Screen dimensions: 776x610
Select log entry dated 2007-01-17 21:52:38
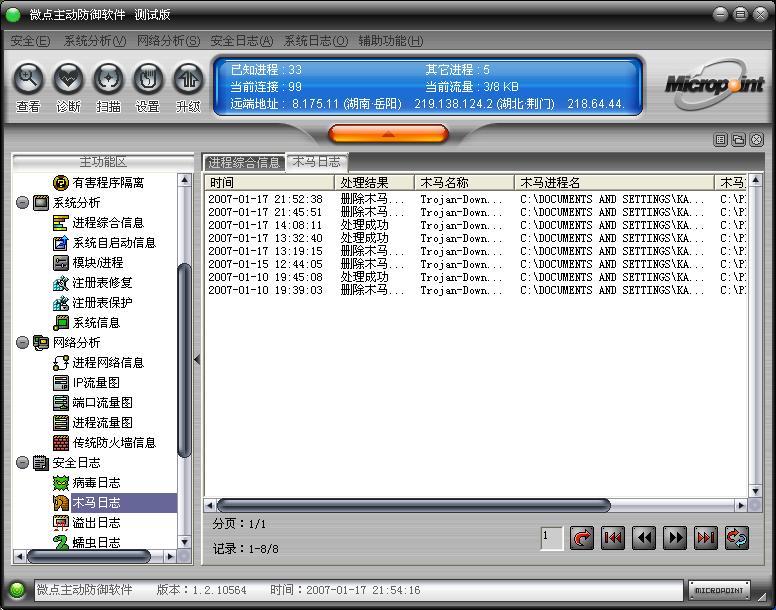(476, 199)
